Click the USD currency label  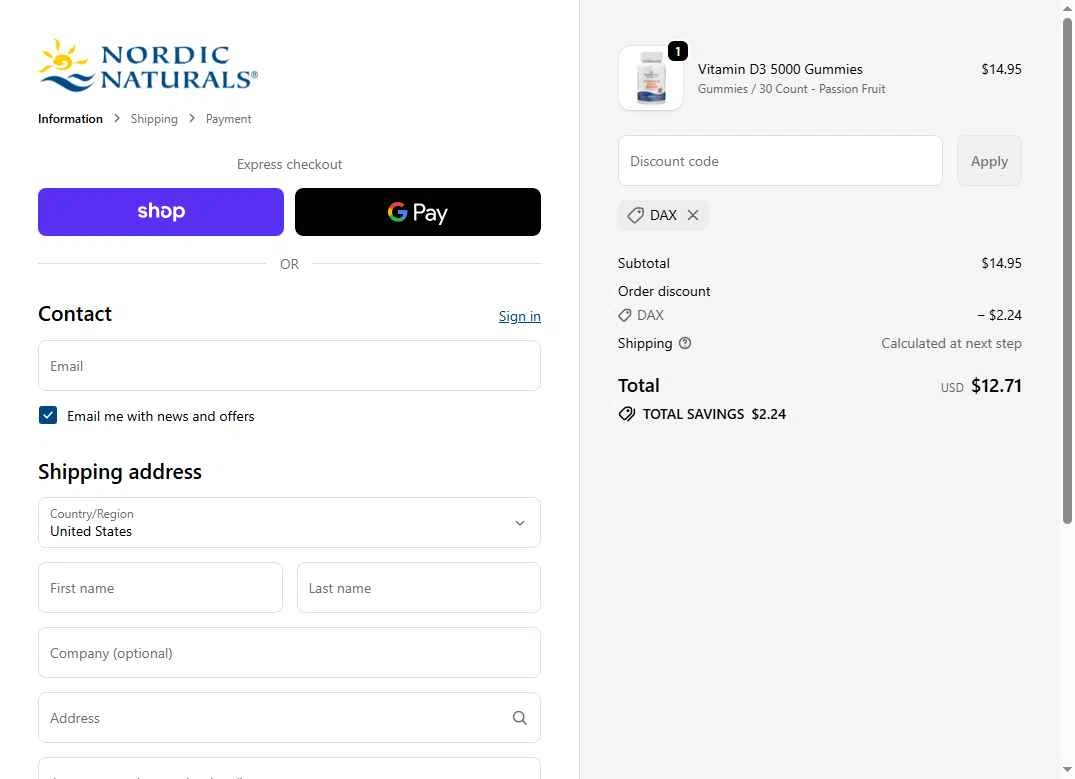tap(952, 387)
